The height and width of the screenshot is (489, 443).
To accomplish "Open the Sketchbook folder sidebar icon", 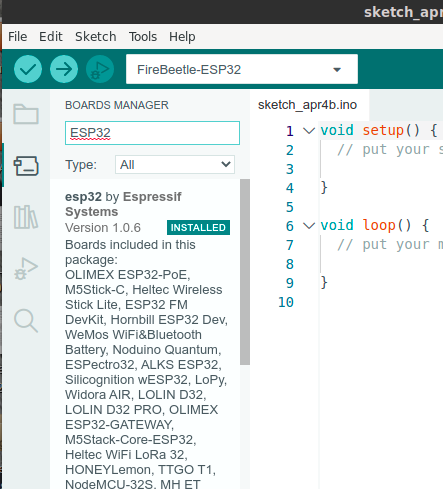I will [x=26, y=114].
